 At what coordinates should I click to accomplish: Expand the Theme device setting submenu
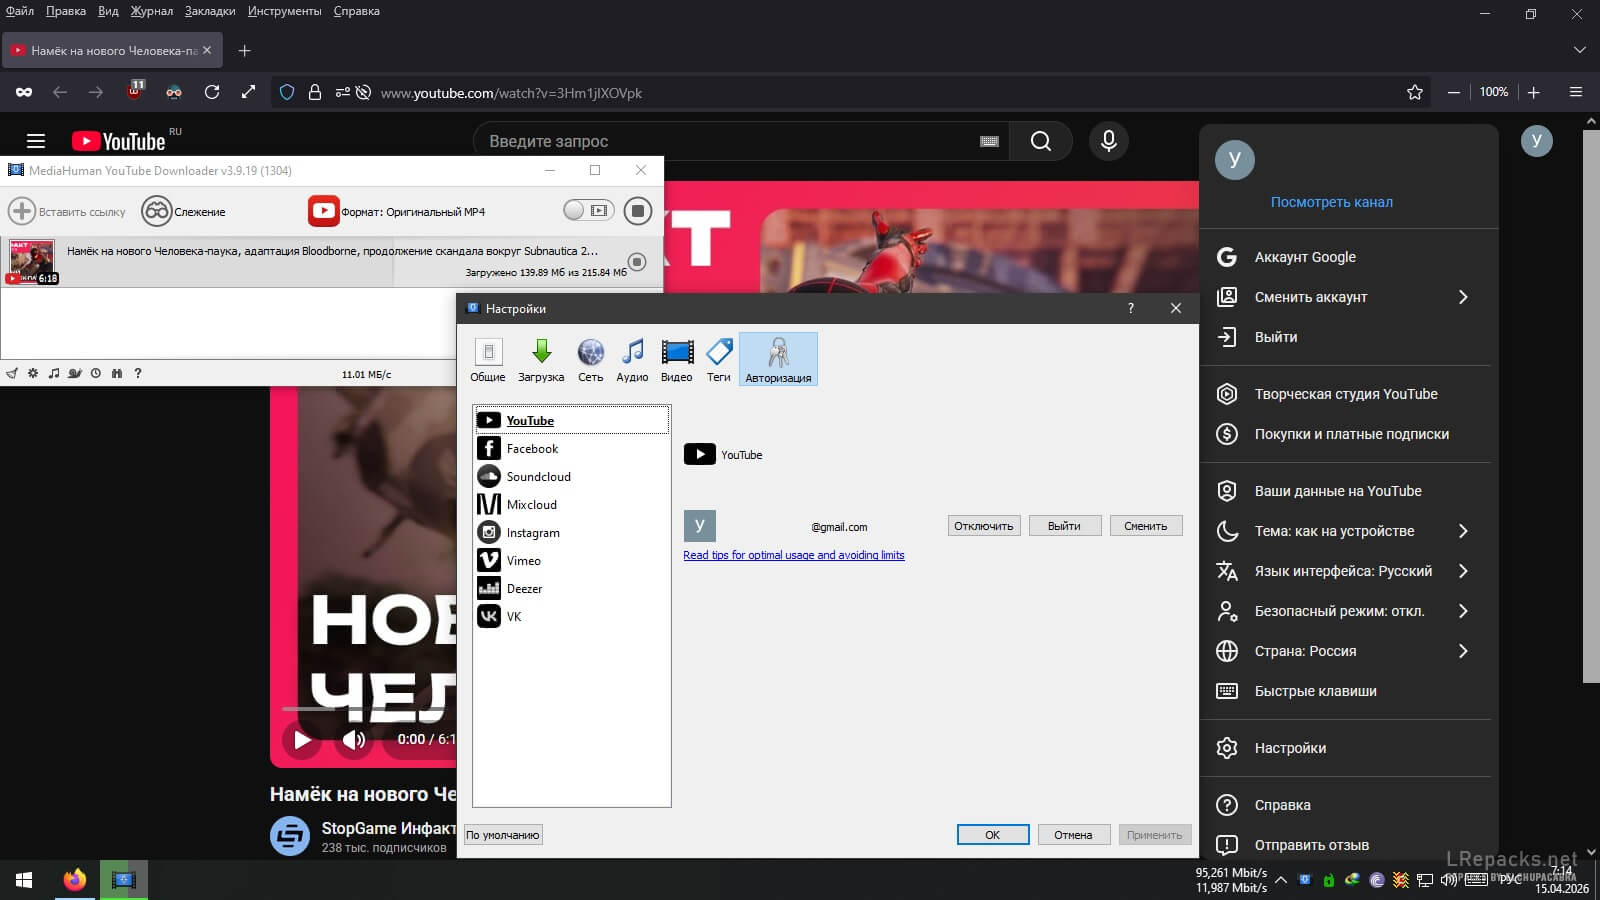pyautogui.click(x=1463, y=531)
